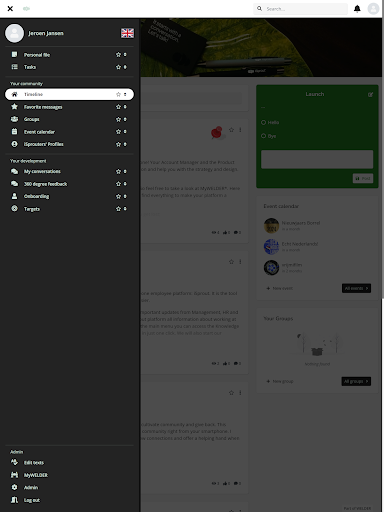The height and width of the screenshot is (512, 384).
Task: Click the Personal file document icon
Action: pos(14,54)
